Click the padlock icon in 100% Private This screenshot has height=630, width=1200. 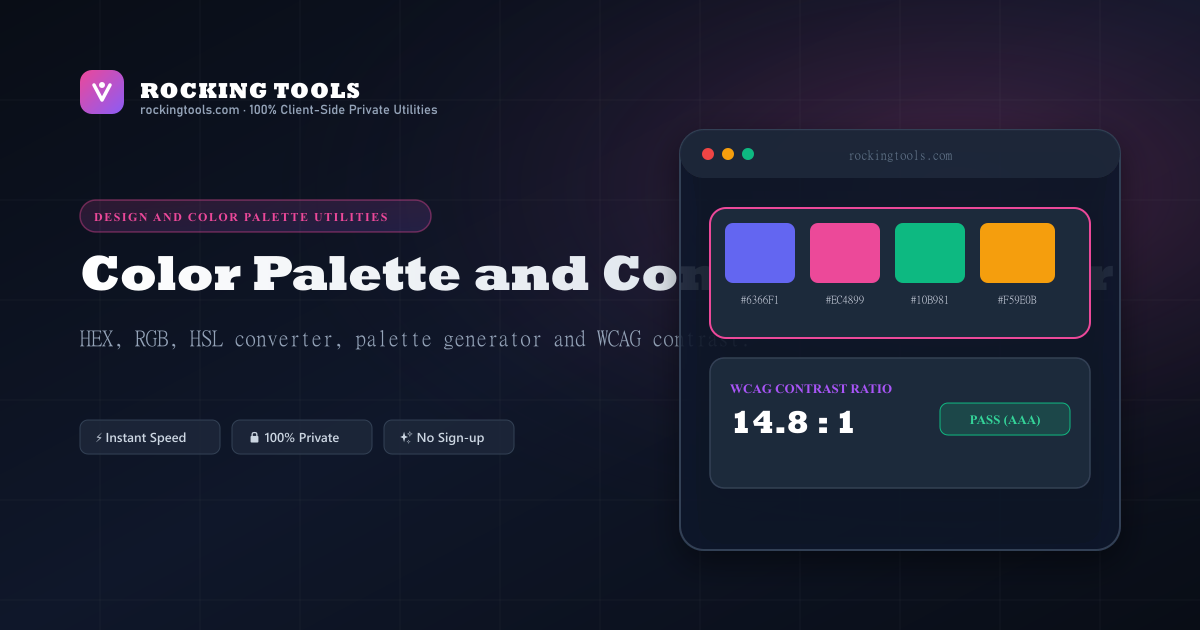pos(254,438)
